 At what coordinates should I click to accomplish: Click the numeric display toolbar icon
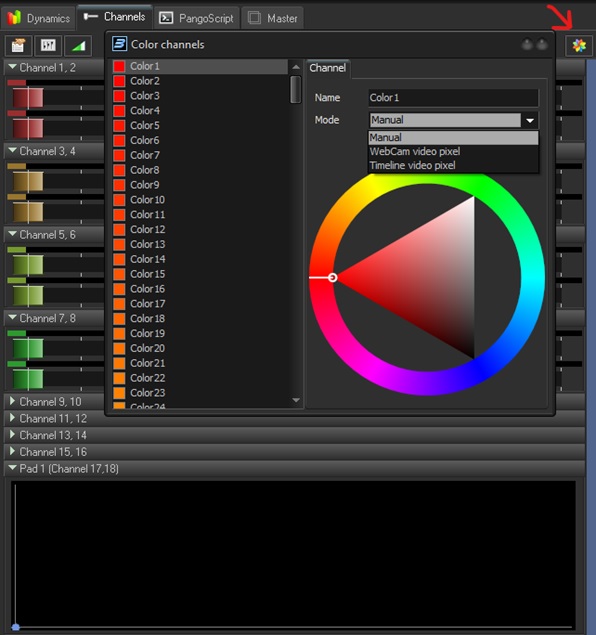click(48, 45)
